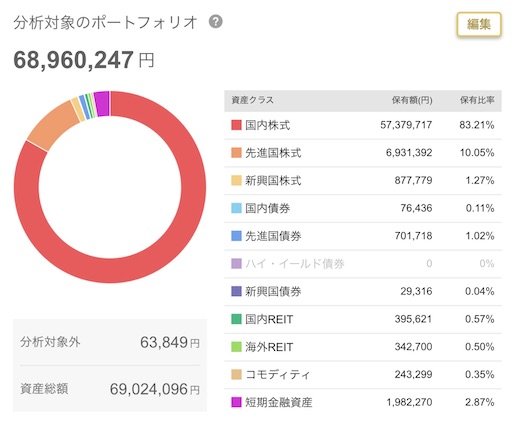
Task: Click the 国内株式 red color swatch
Action: (236, 125)
